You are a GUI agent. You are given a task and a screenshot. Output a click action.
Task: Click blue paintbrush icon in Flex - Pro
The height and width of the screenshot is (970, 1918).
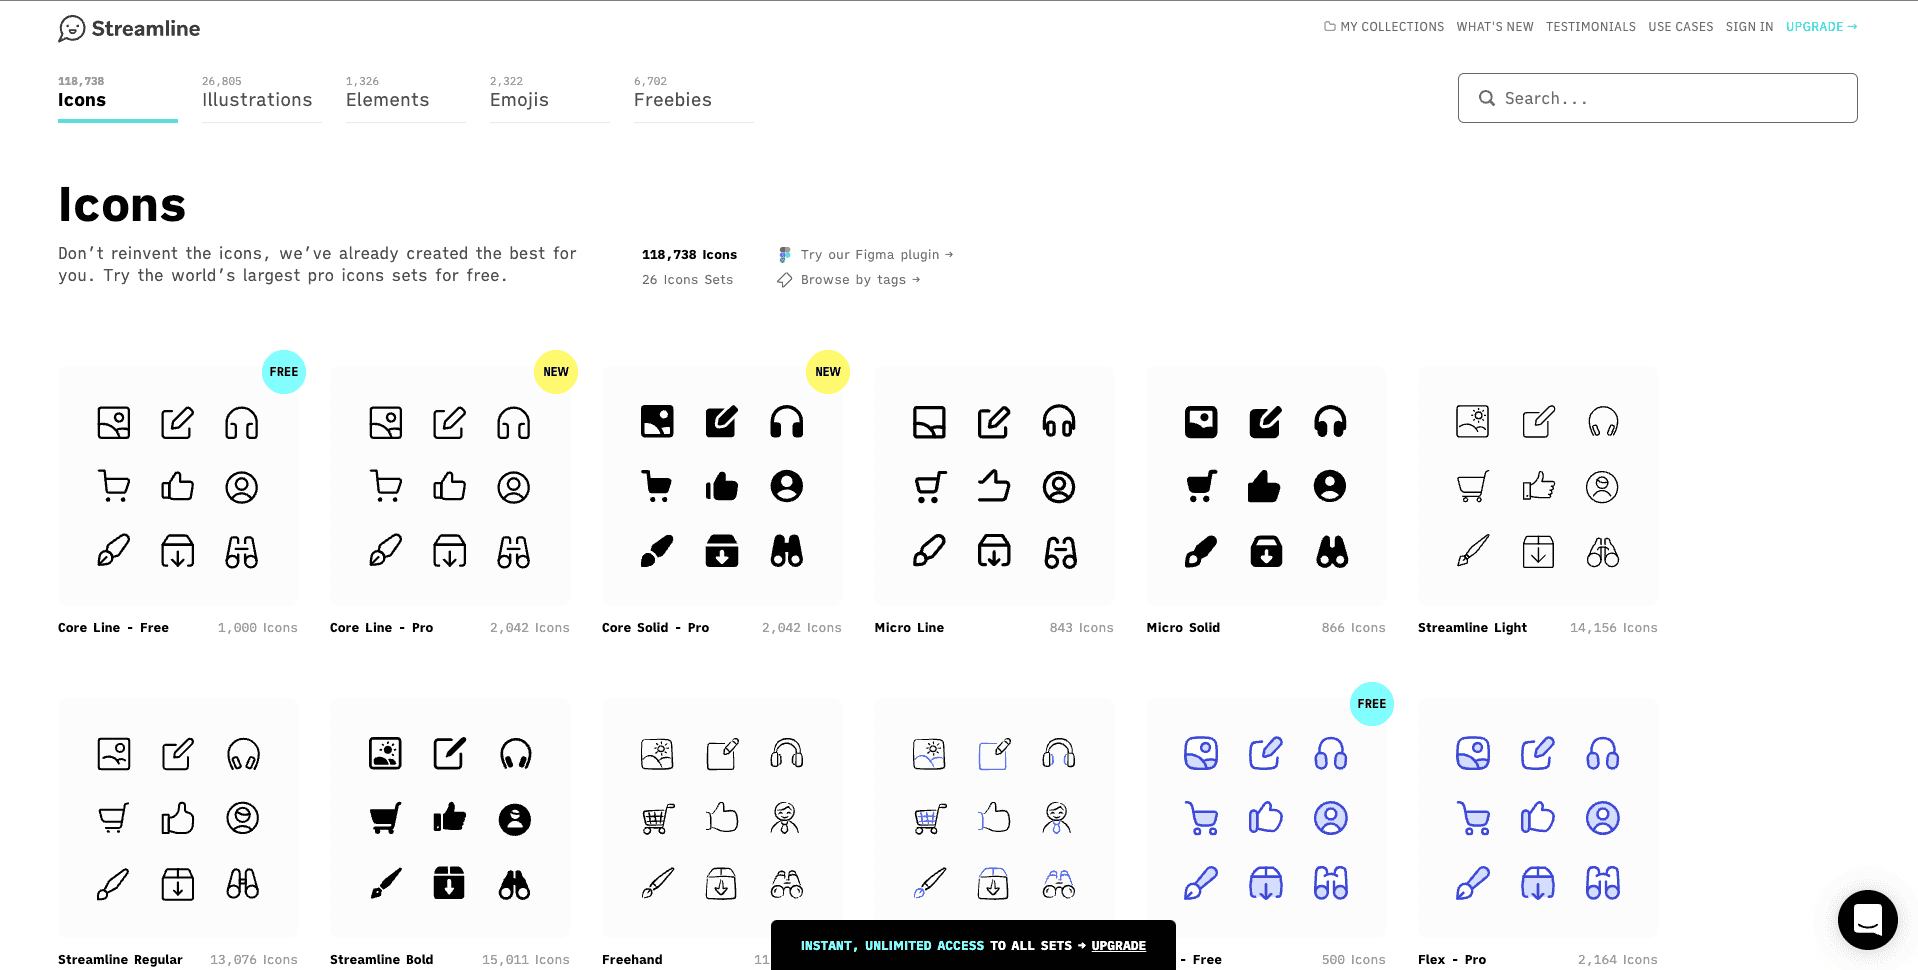point(1473,883)
